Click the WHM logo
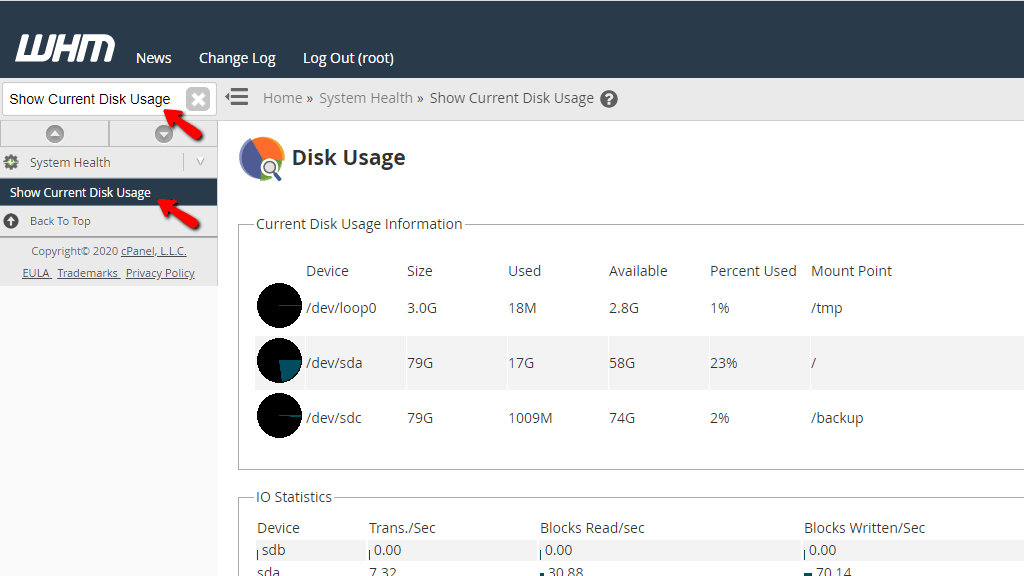This screenshot has height=576, width=1024. [x=65, y=49]
